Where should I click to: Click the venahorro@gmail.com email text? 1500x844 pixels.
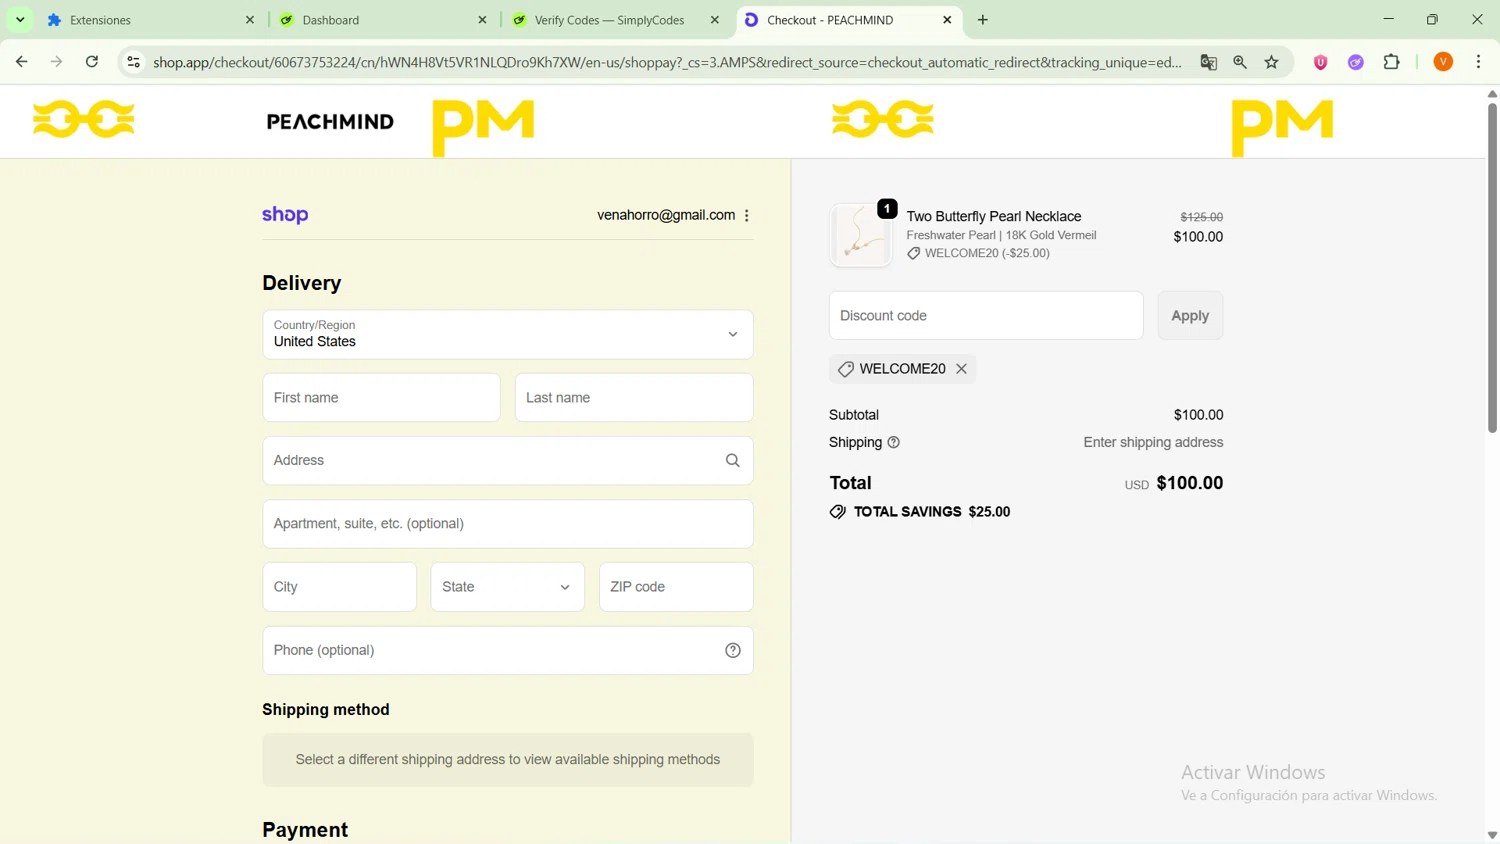pos(666,215)
